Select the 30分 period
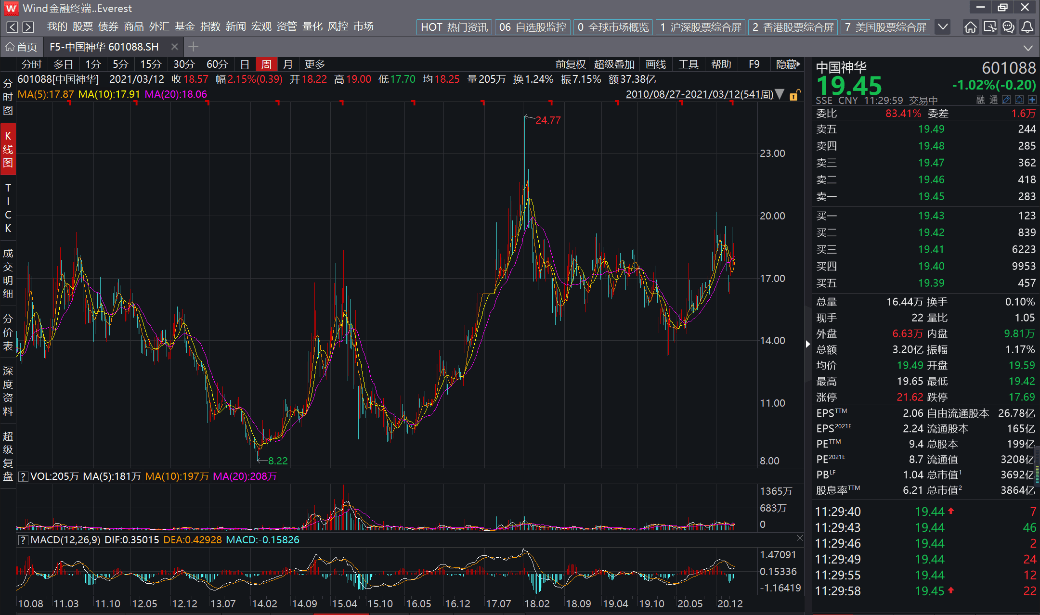The height and width of the screenshot is (615, 1040). [x=184, y=64]
